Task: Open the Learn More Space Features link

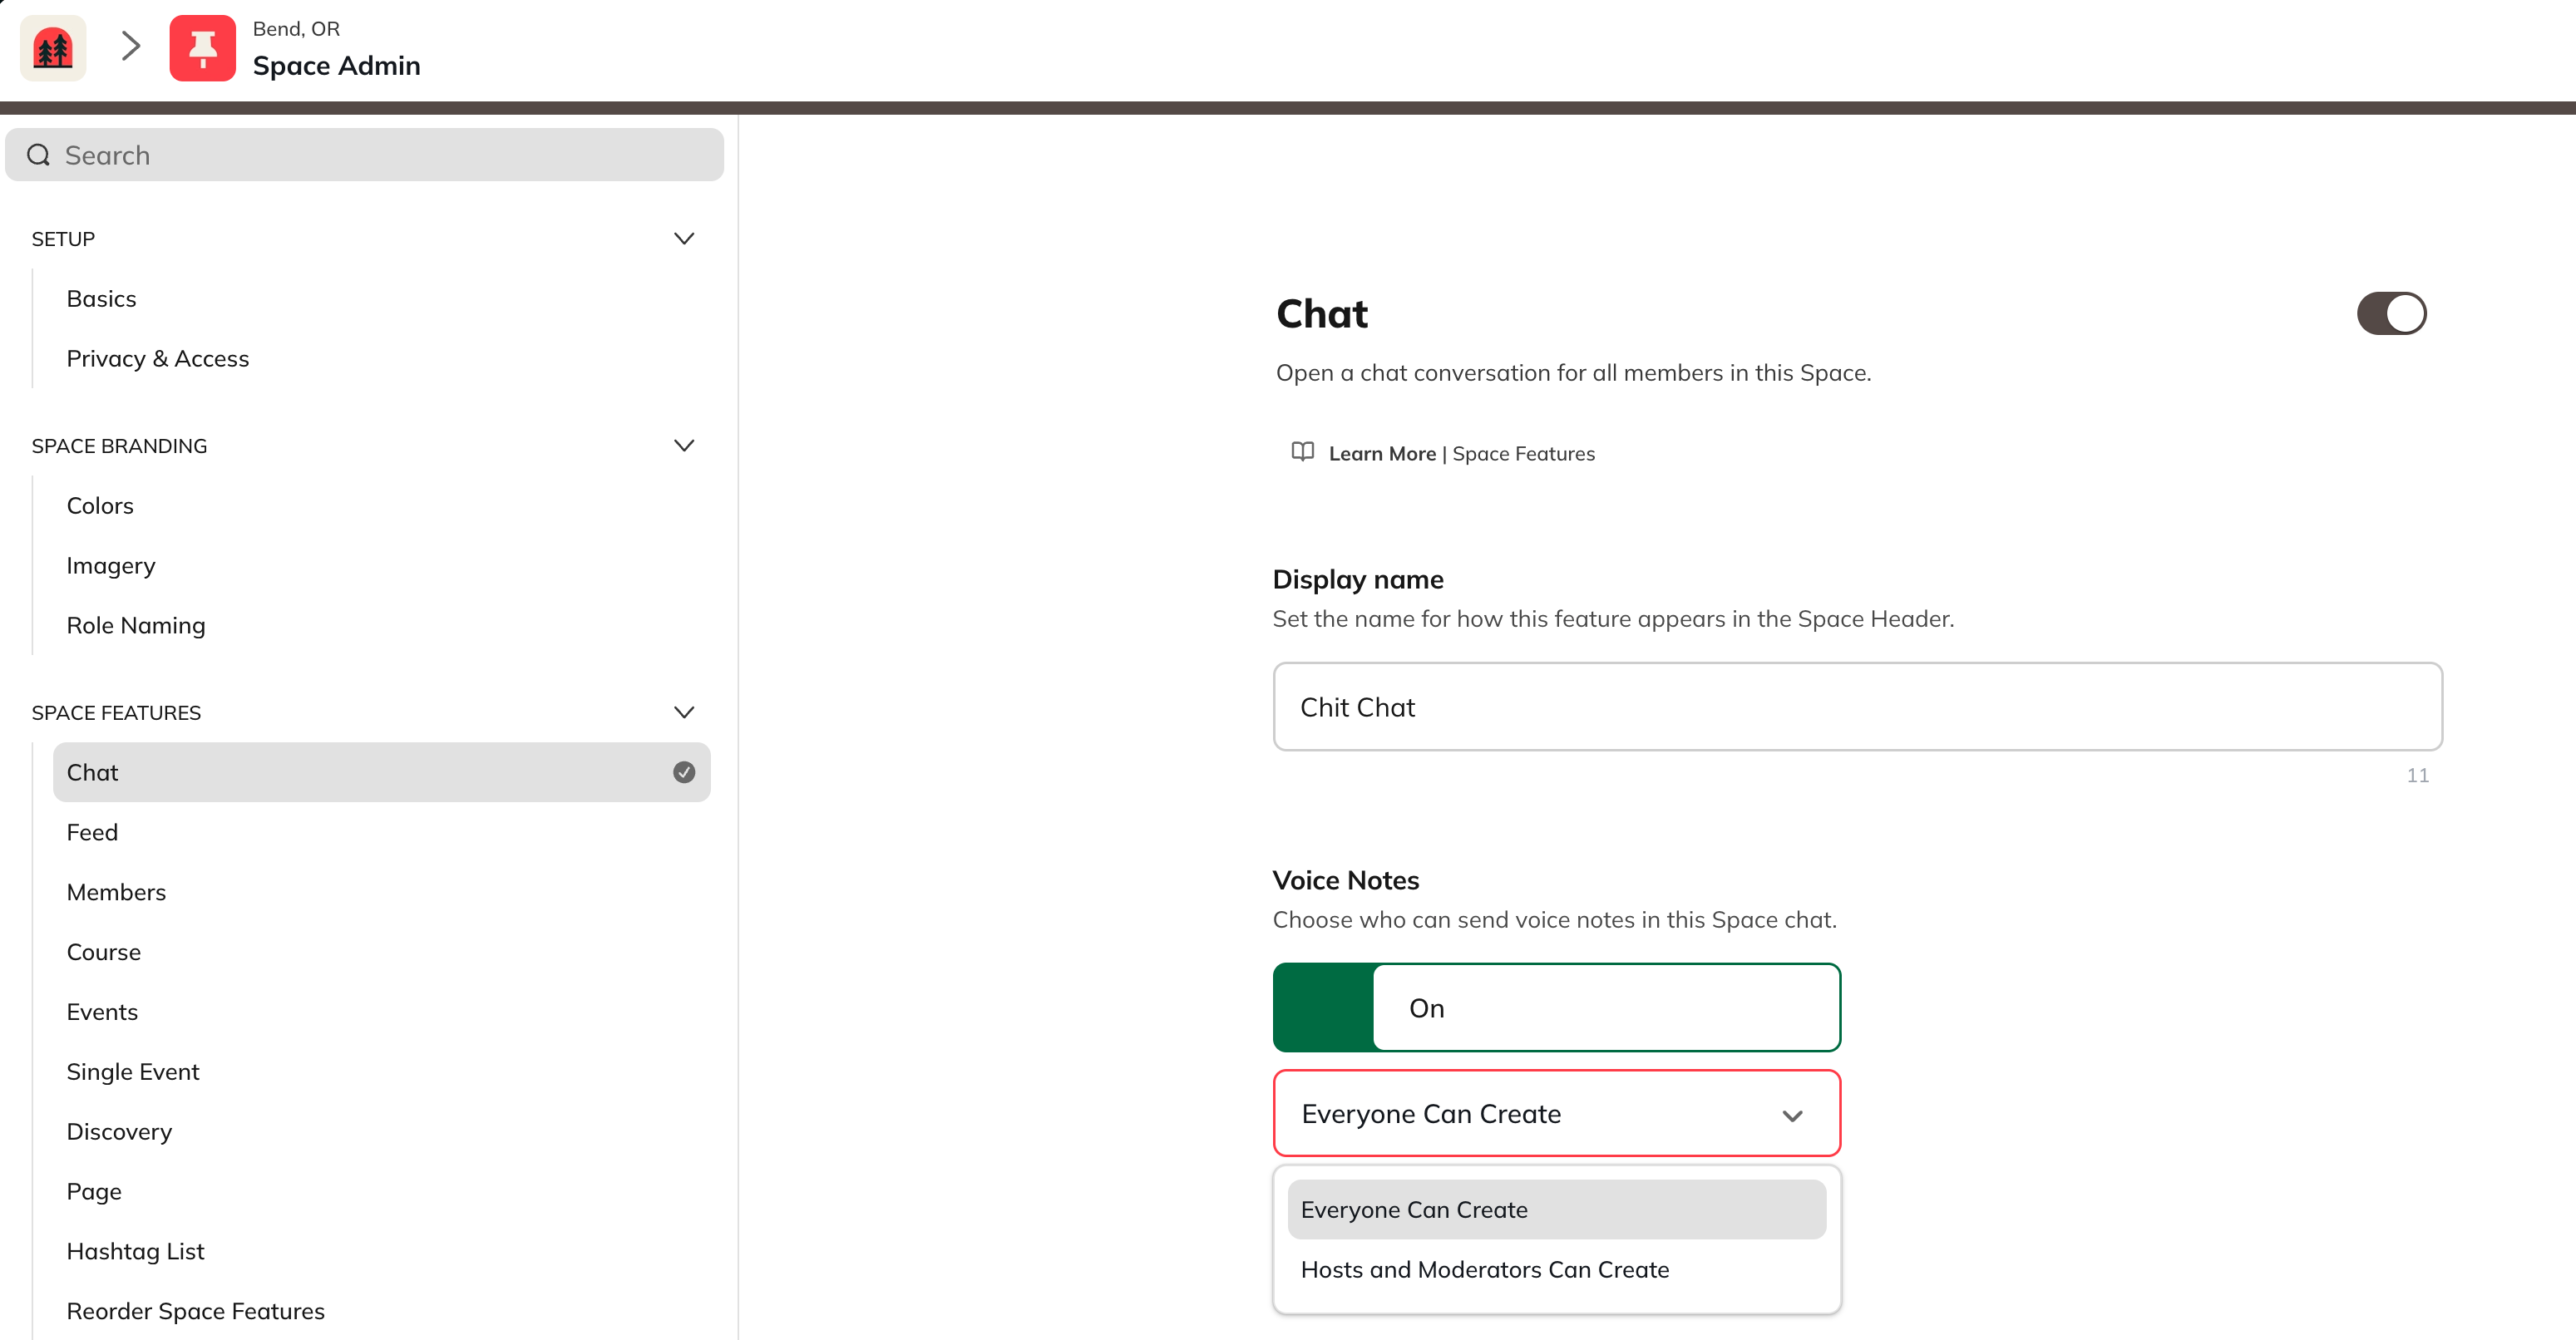Action: click(x=1461, y=454)
